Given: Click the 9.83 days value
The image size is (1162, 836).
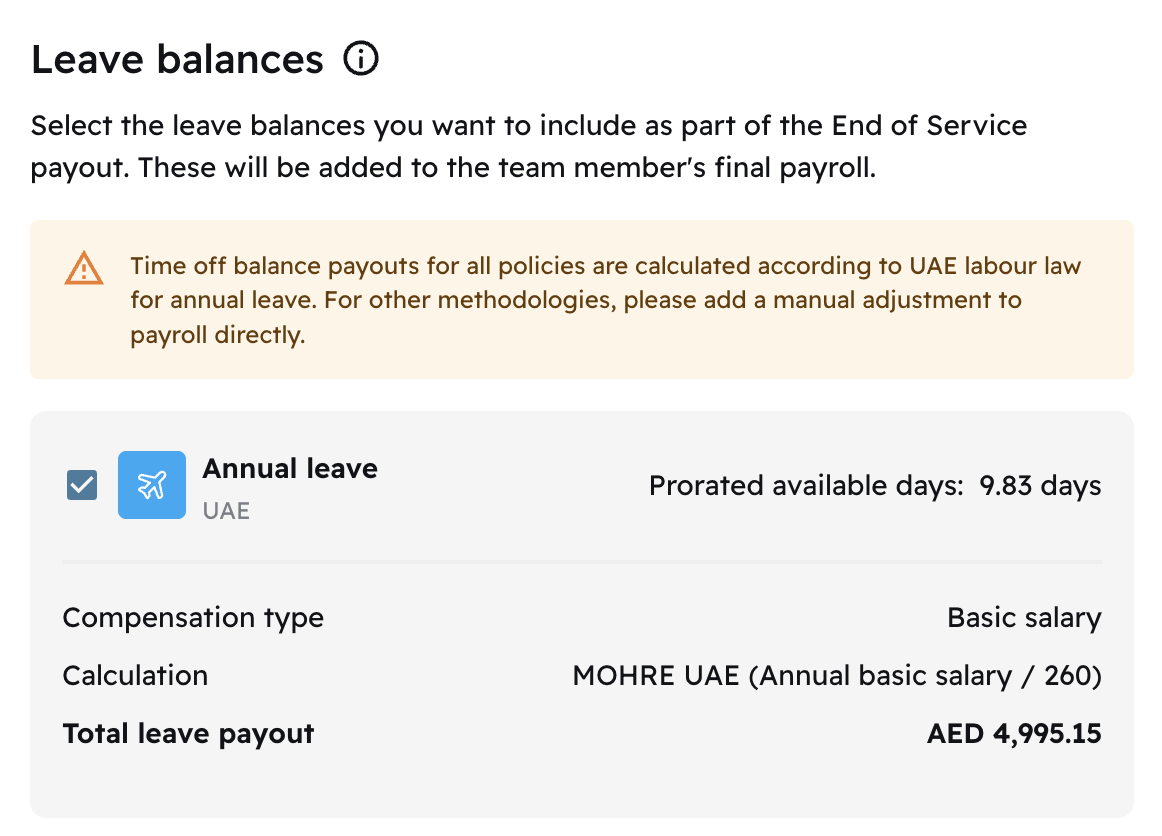Looking at the screenshot, I should point(1040,486).
